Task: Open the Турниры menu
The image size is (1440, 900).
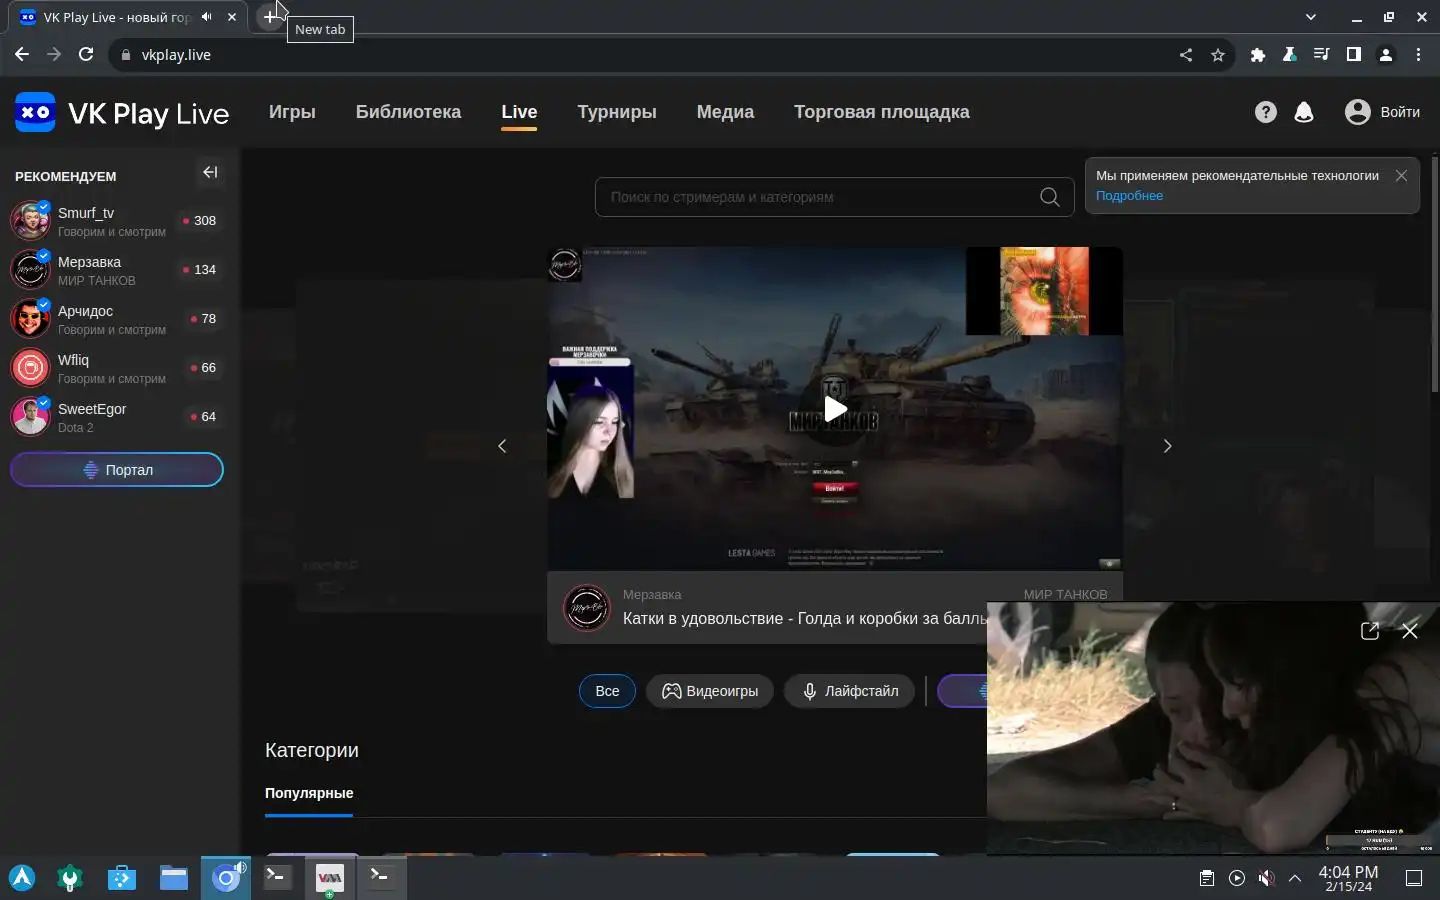Action: [617, 112]
